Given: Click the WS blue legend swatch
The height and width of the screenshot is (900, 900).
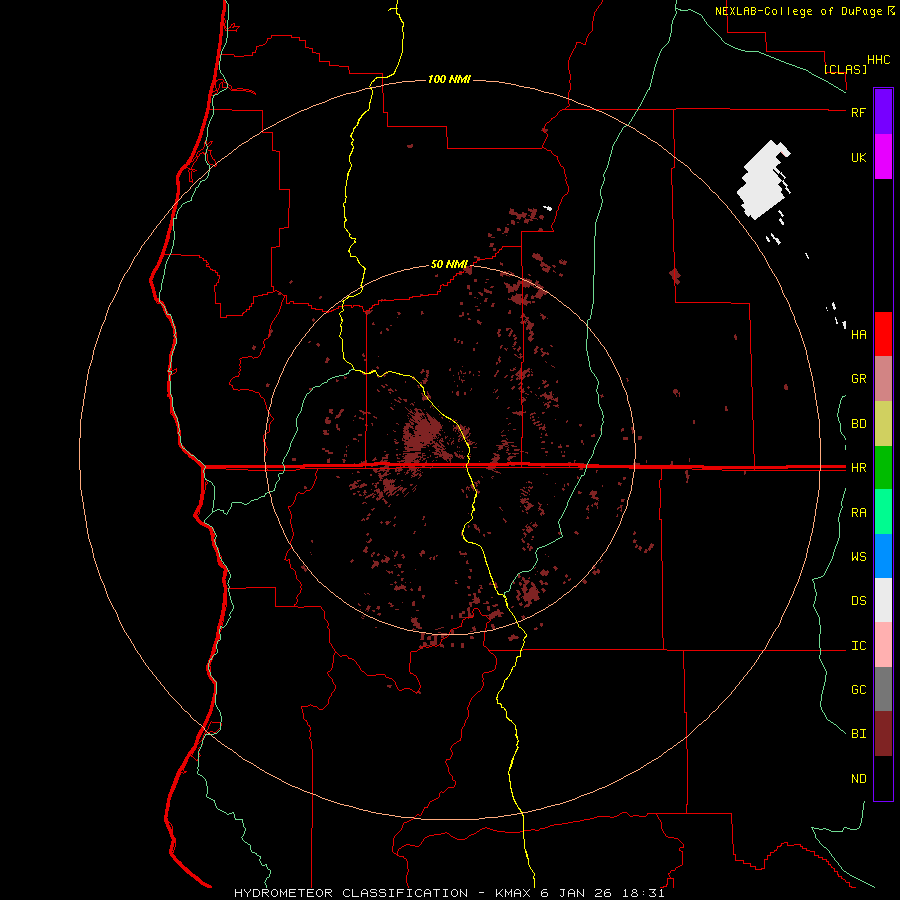Looking at the screenshot, I should pos(883,556).
